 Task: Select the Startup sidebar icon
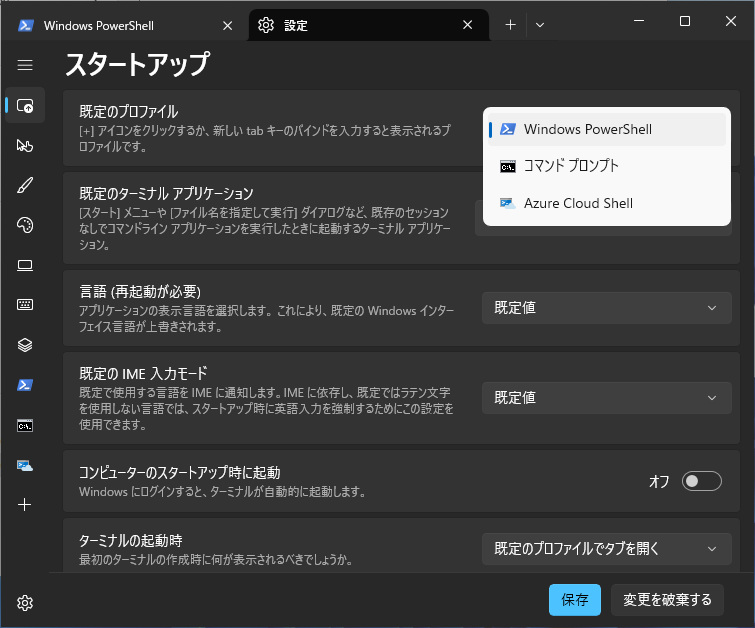tap(25, 105)
